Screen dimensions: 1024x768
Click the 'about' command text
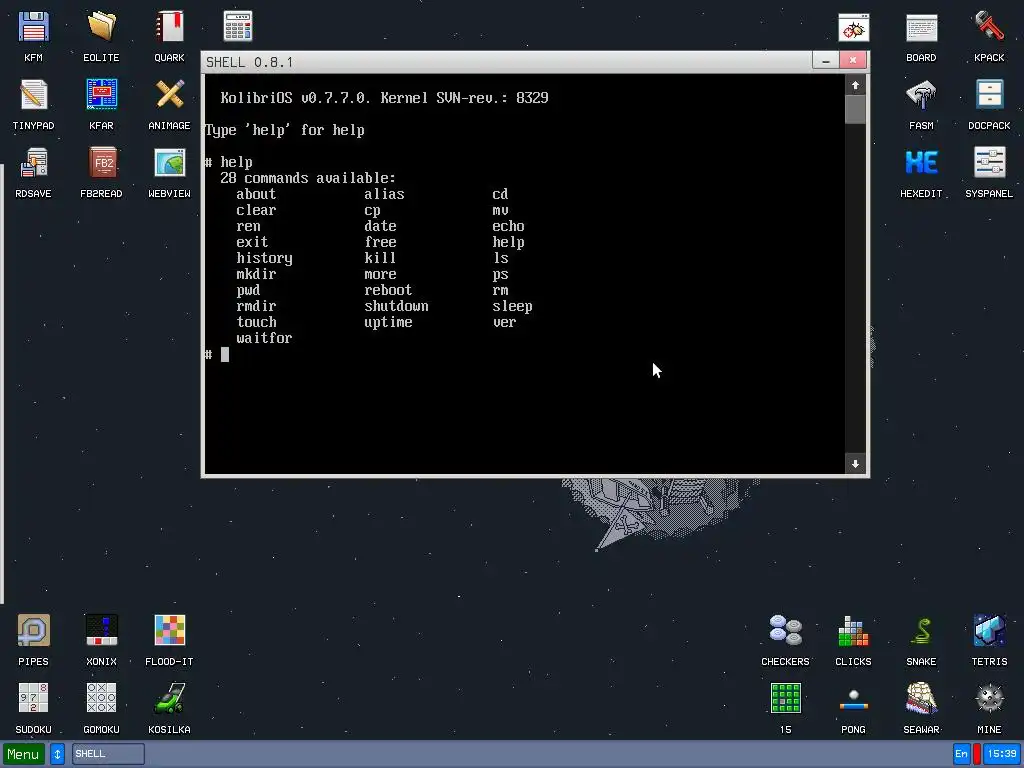click(256, 194)
